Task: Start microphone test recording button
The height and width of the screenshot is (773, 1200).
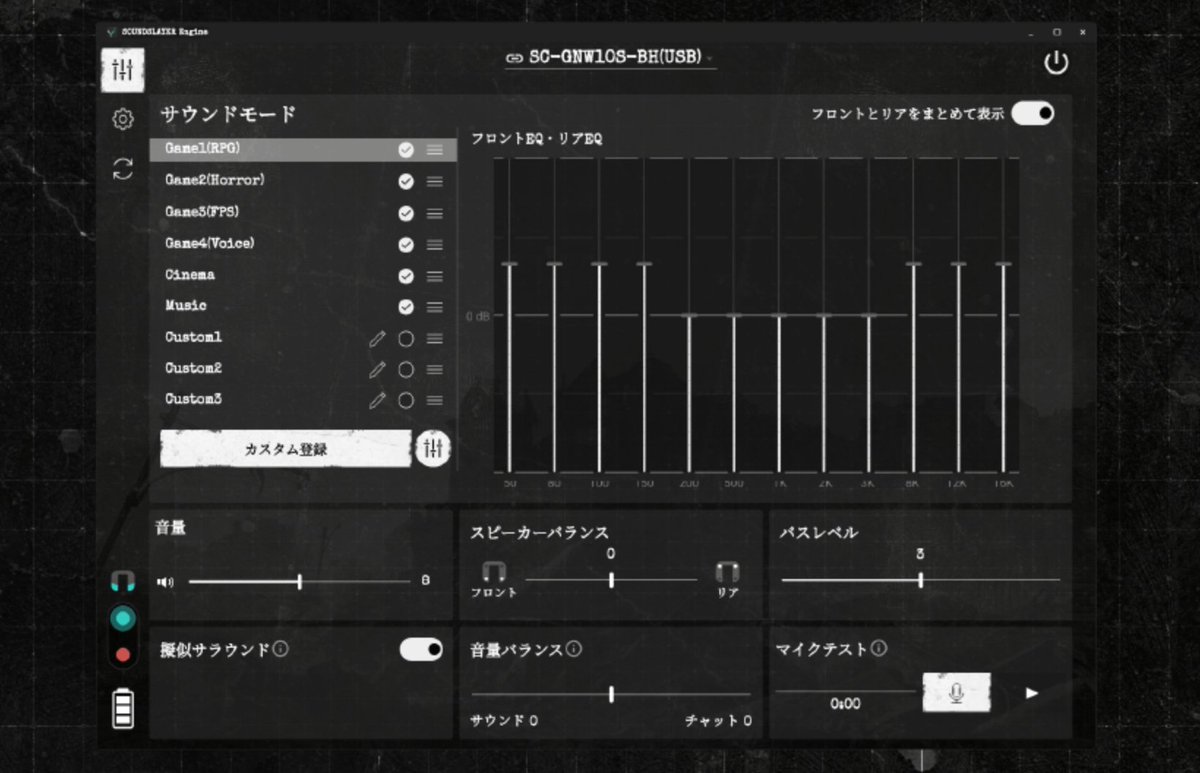Action: click(x=957, y=692)
